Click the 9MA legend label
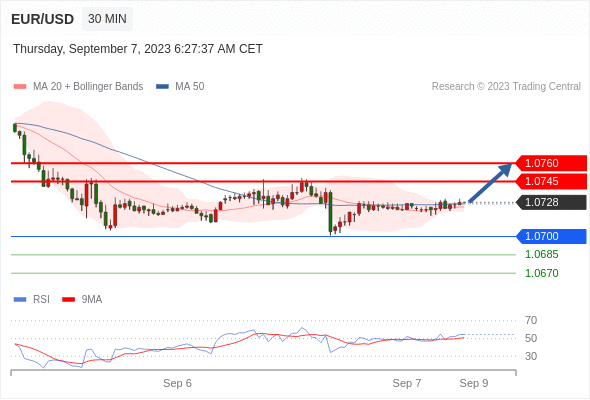The height and width of the screenshot is (400, 590). (92, 300)
